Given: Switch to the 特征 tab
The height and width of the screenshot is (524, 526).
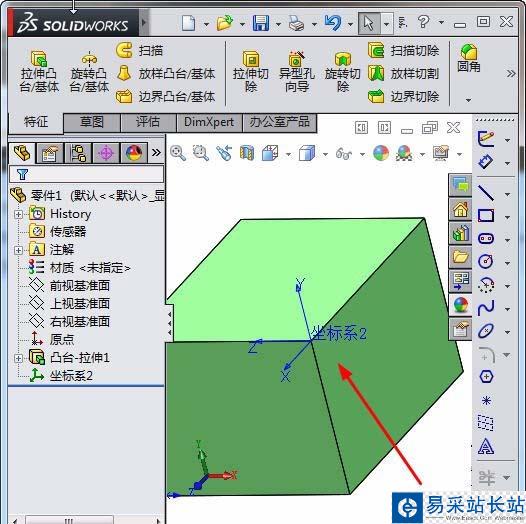Looking at the screenshot, I should click(x=36, y=122).
